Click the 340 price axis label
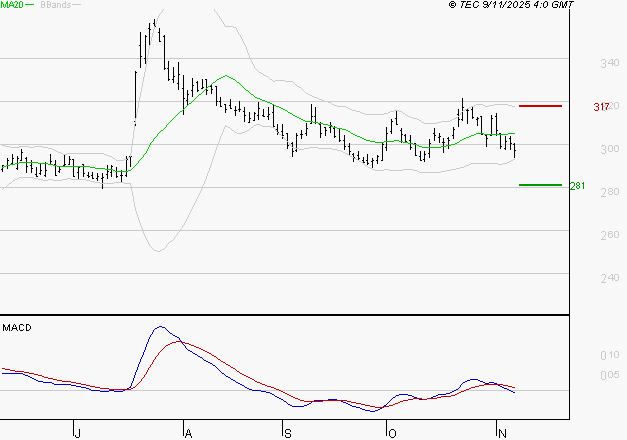Image resolution: width=627 pixels, height=440 pixels. (610, 63)
